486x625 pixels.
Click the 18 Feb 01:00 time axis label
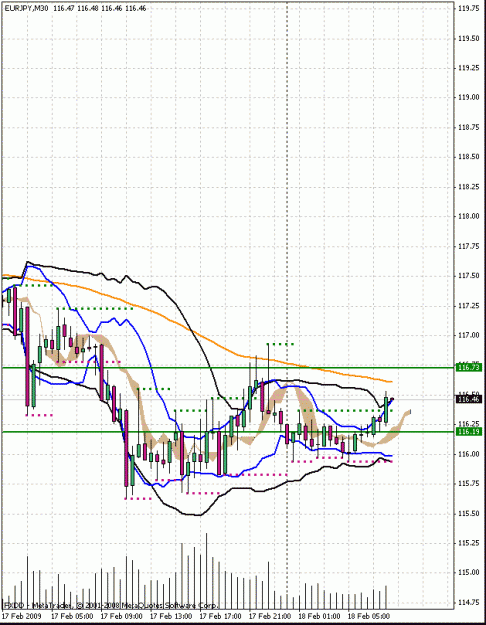click(x=319, y=616)
